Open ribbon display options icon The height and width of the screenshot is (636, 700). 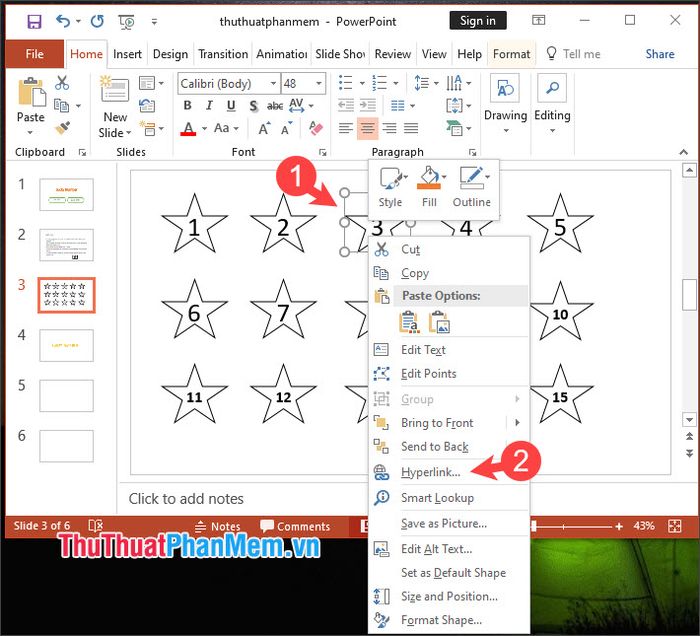538,20
